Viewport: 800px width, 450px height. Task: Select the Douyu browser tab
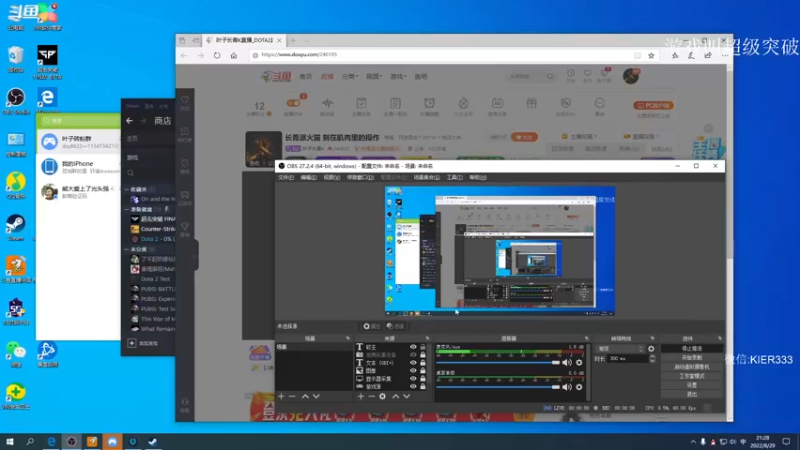coord(244,40)
